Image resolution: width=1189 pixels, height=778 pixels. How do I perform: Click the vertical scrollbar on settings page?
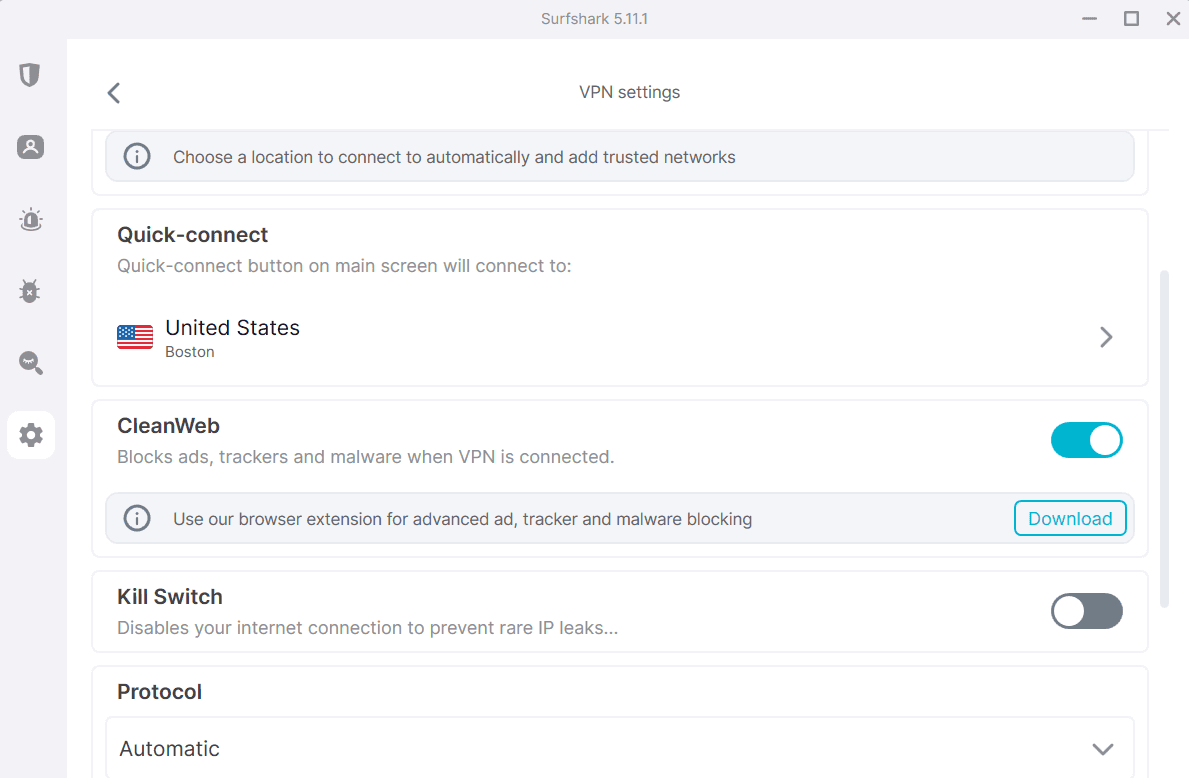[1164, 438]
